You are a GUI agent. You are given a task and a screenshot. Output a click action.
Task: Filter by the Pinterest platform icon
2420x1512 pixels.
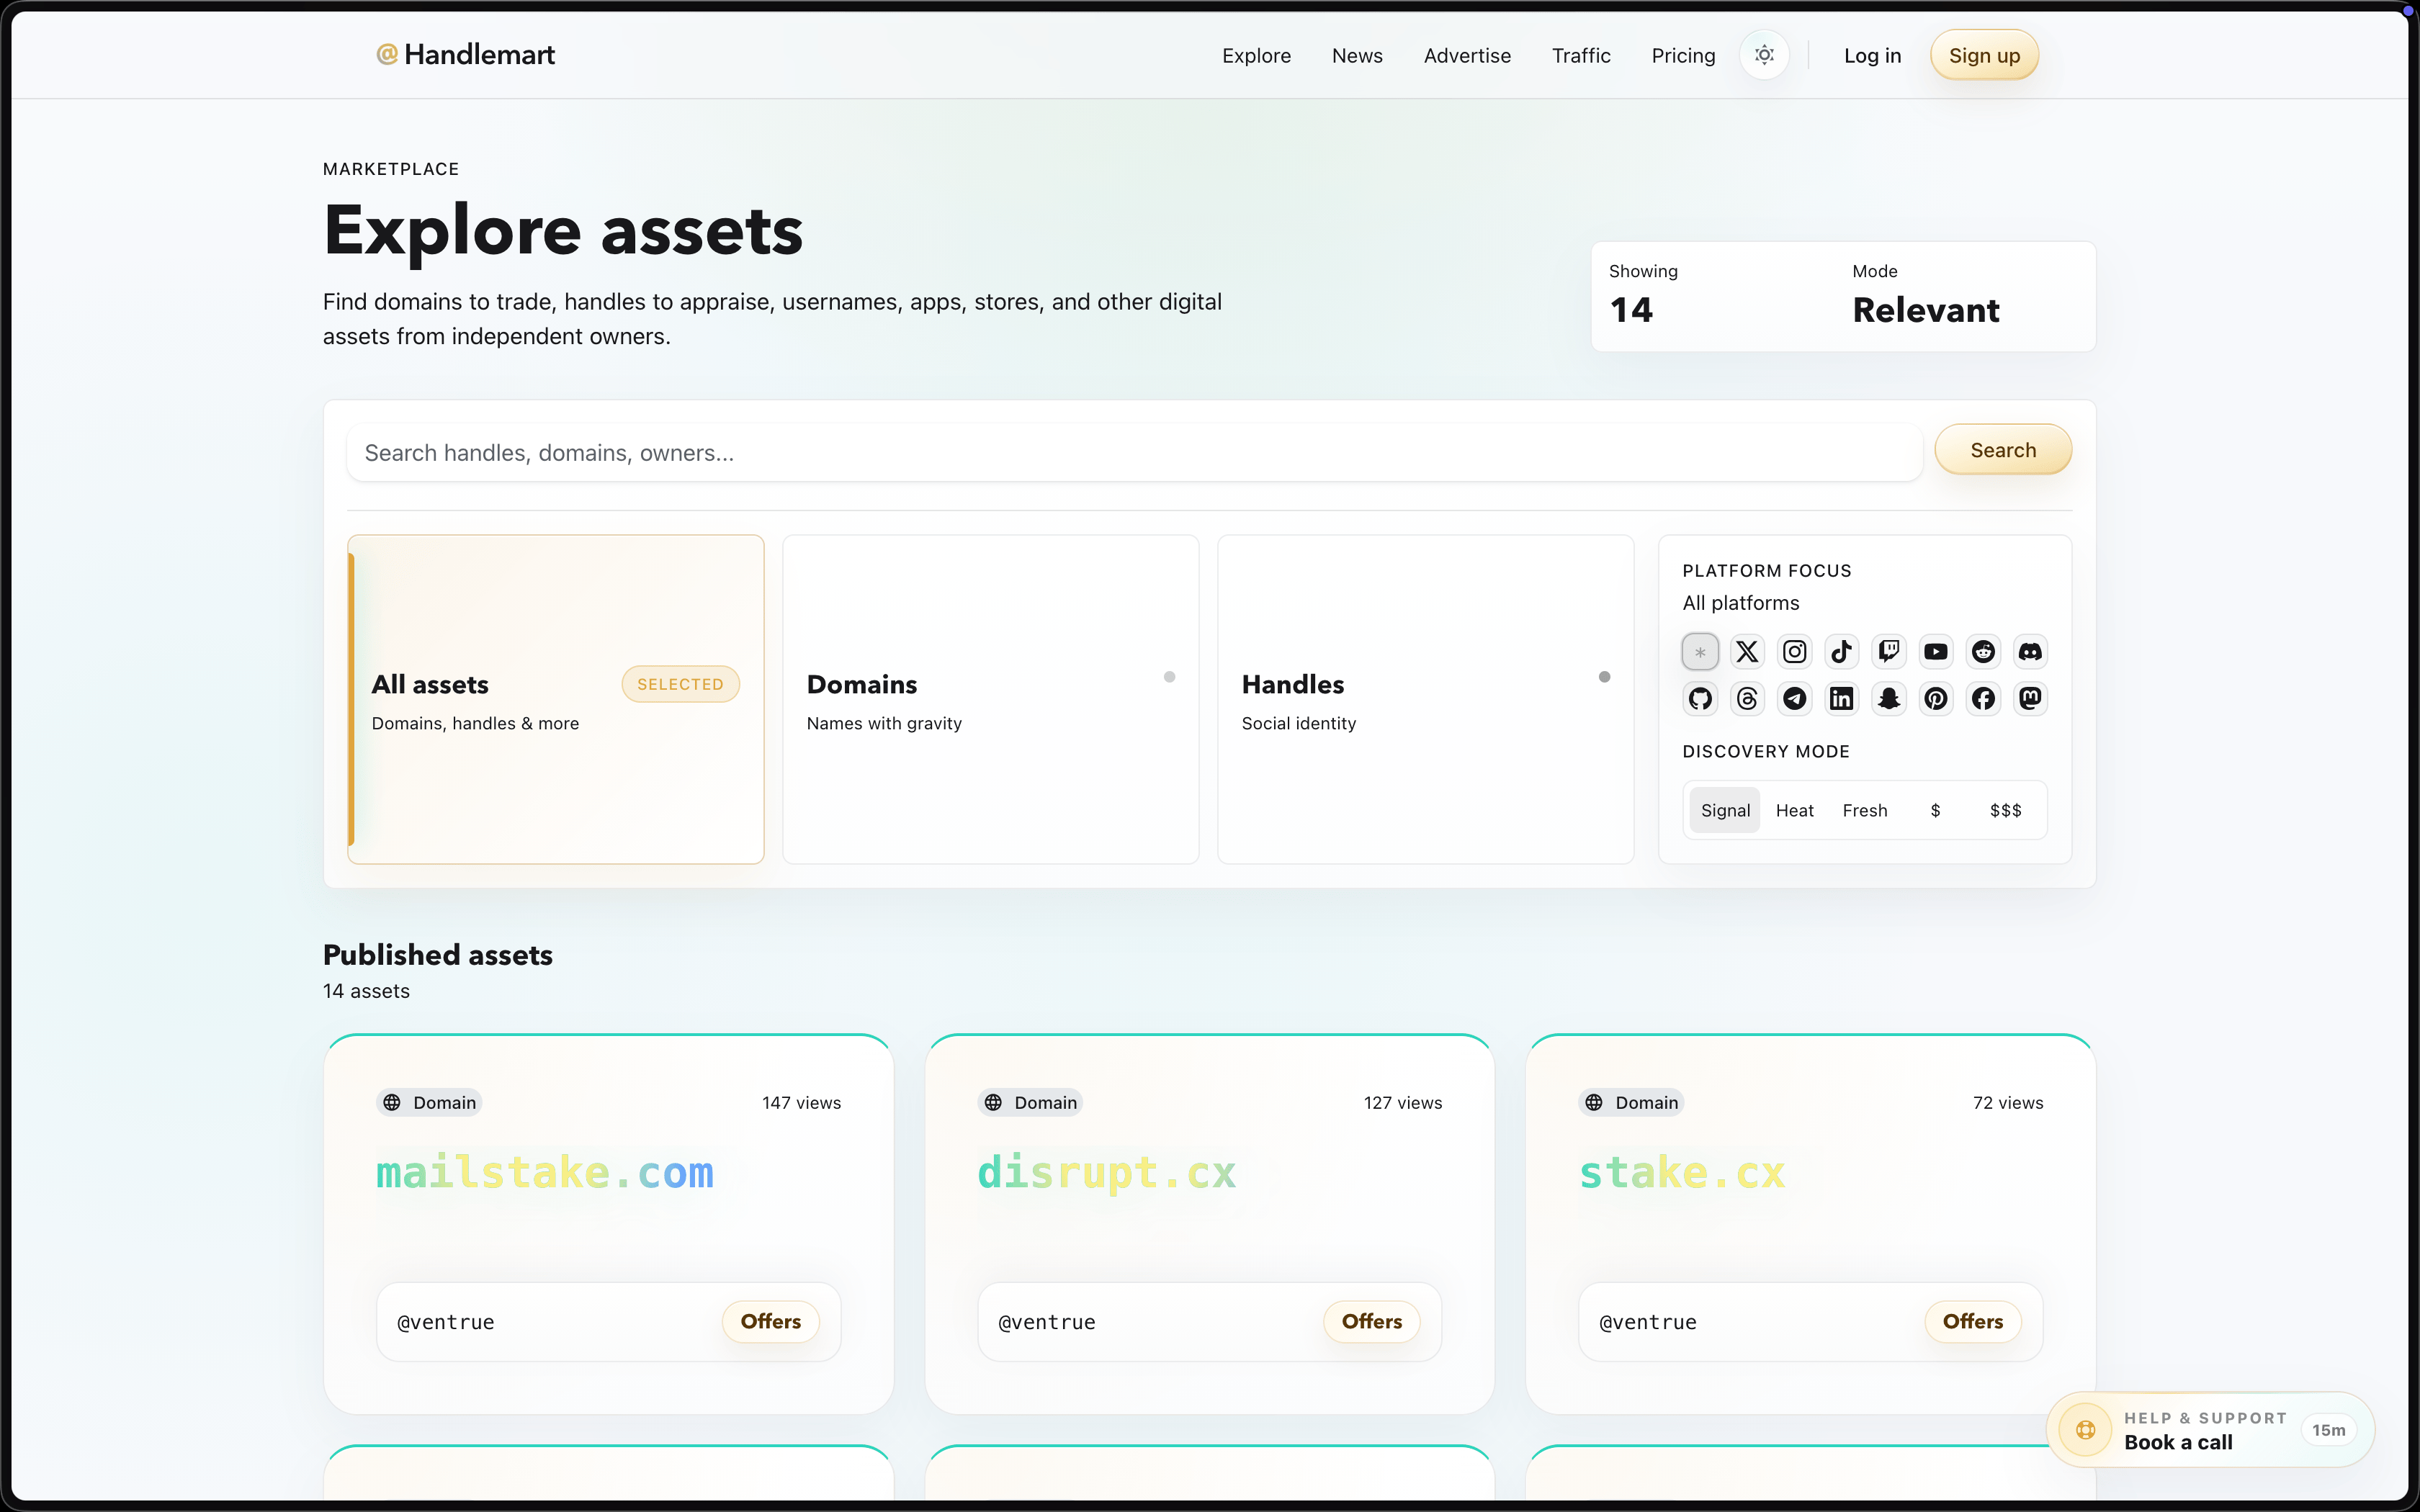tap(1936, 699)
